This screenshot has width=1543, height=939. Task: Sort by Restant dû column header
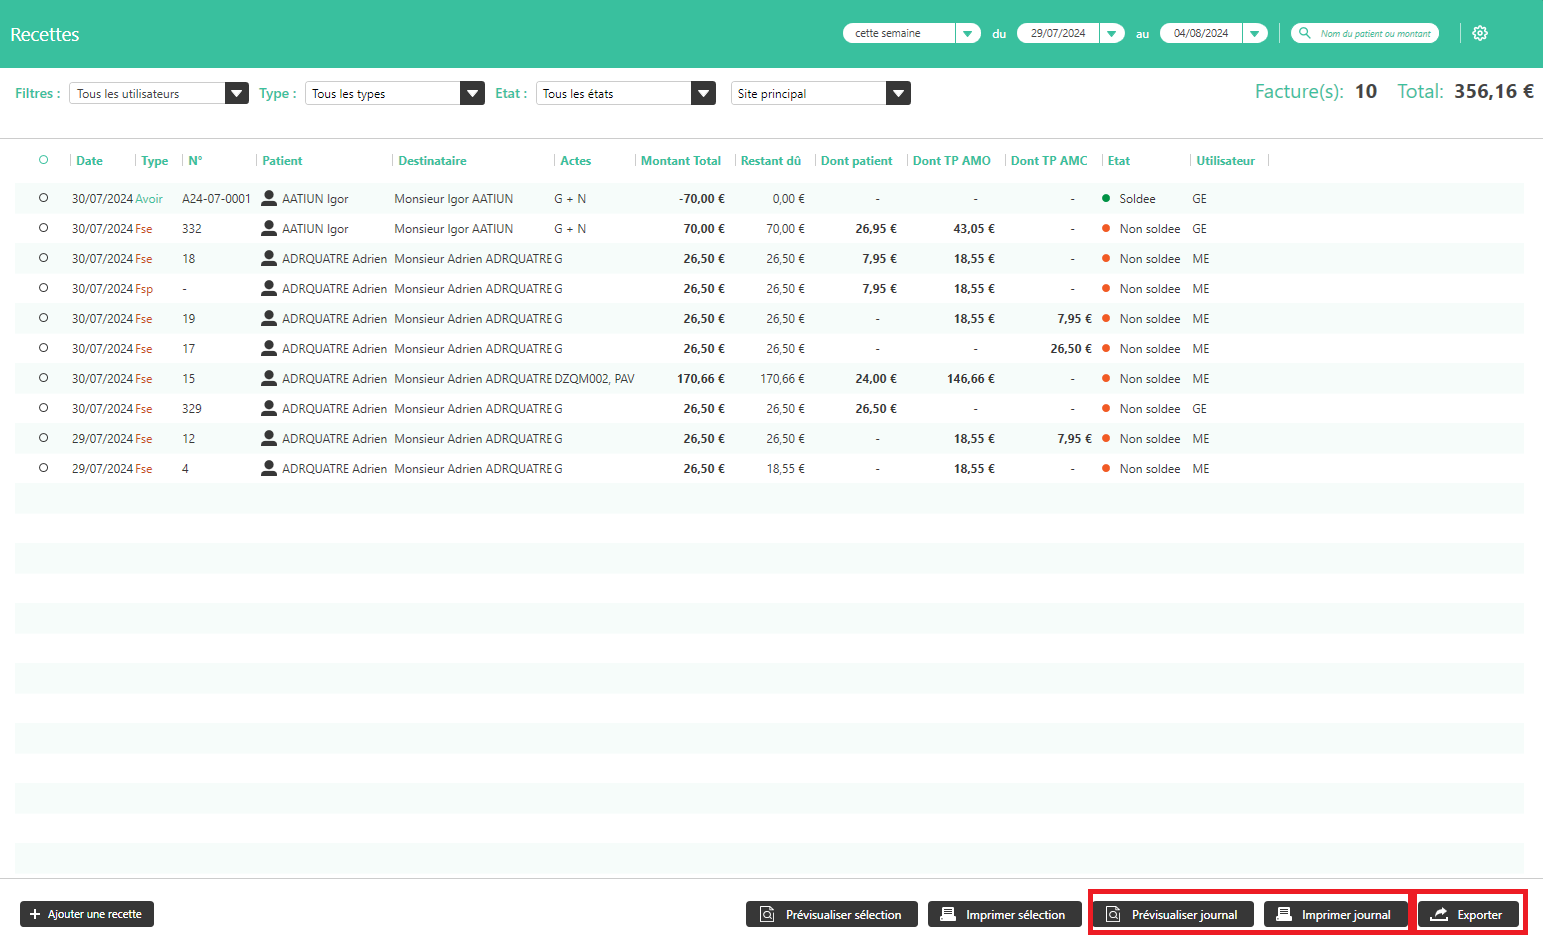770,160
